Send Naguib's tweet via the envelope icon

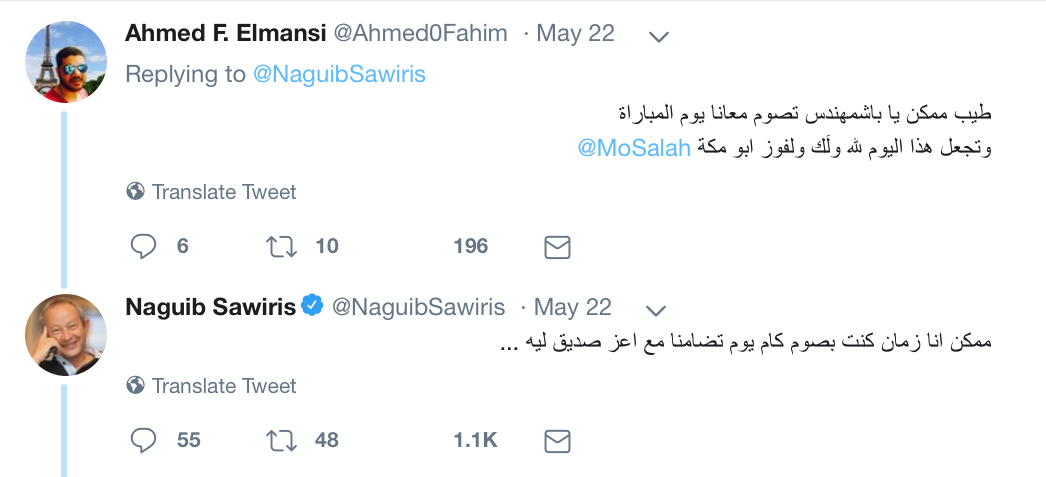point(557,440)
